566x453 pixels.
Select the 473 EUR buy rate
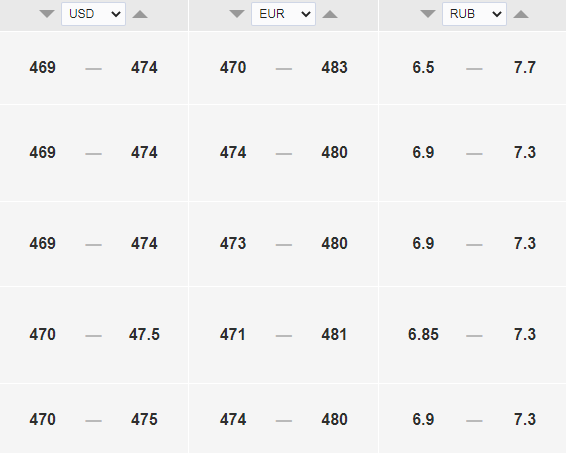pyautogui.click(x=233, y=243)
